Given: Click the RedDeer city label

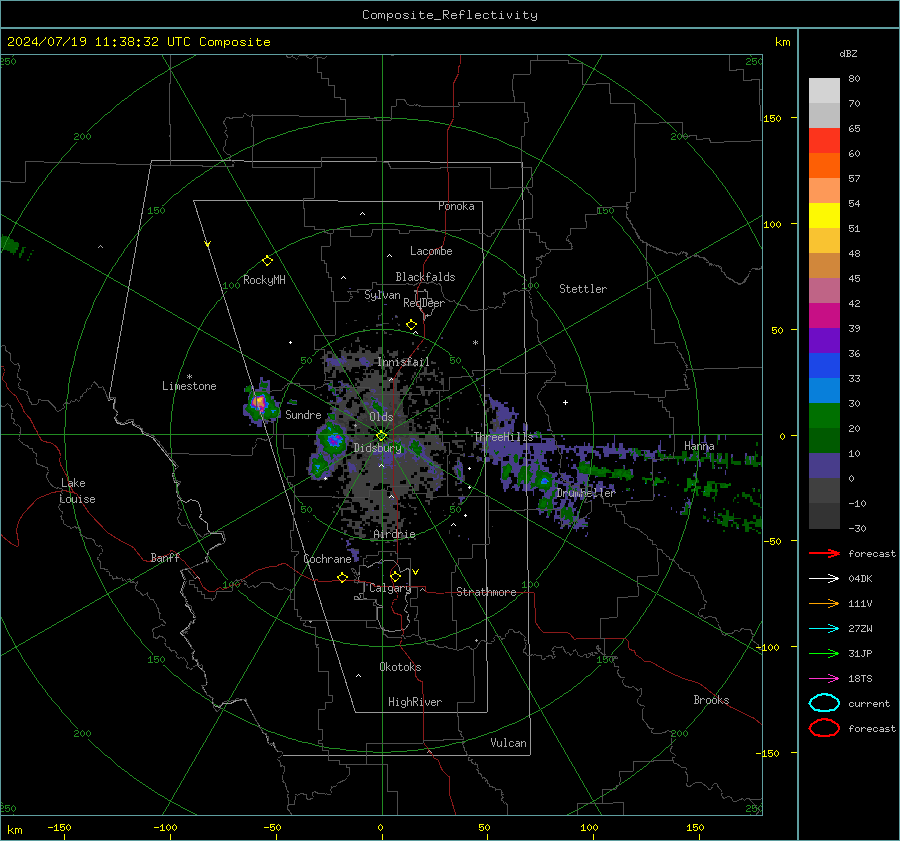Looking at the screenshot, I should 424,303.
